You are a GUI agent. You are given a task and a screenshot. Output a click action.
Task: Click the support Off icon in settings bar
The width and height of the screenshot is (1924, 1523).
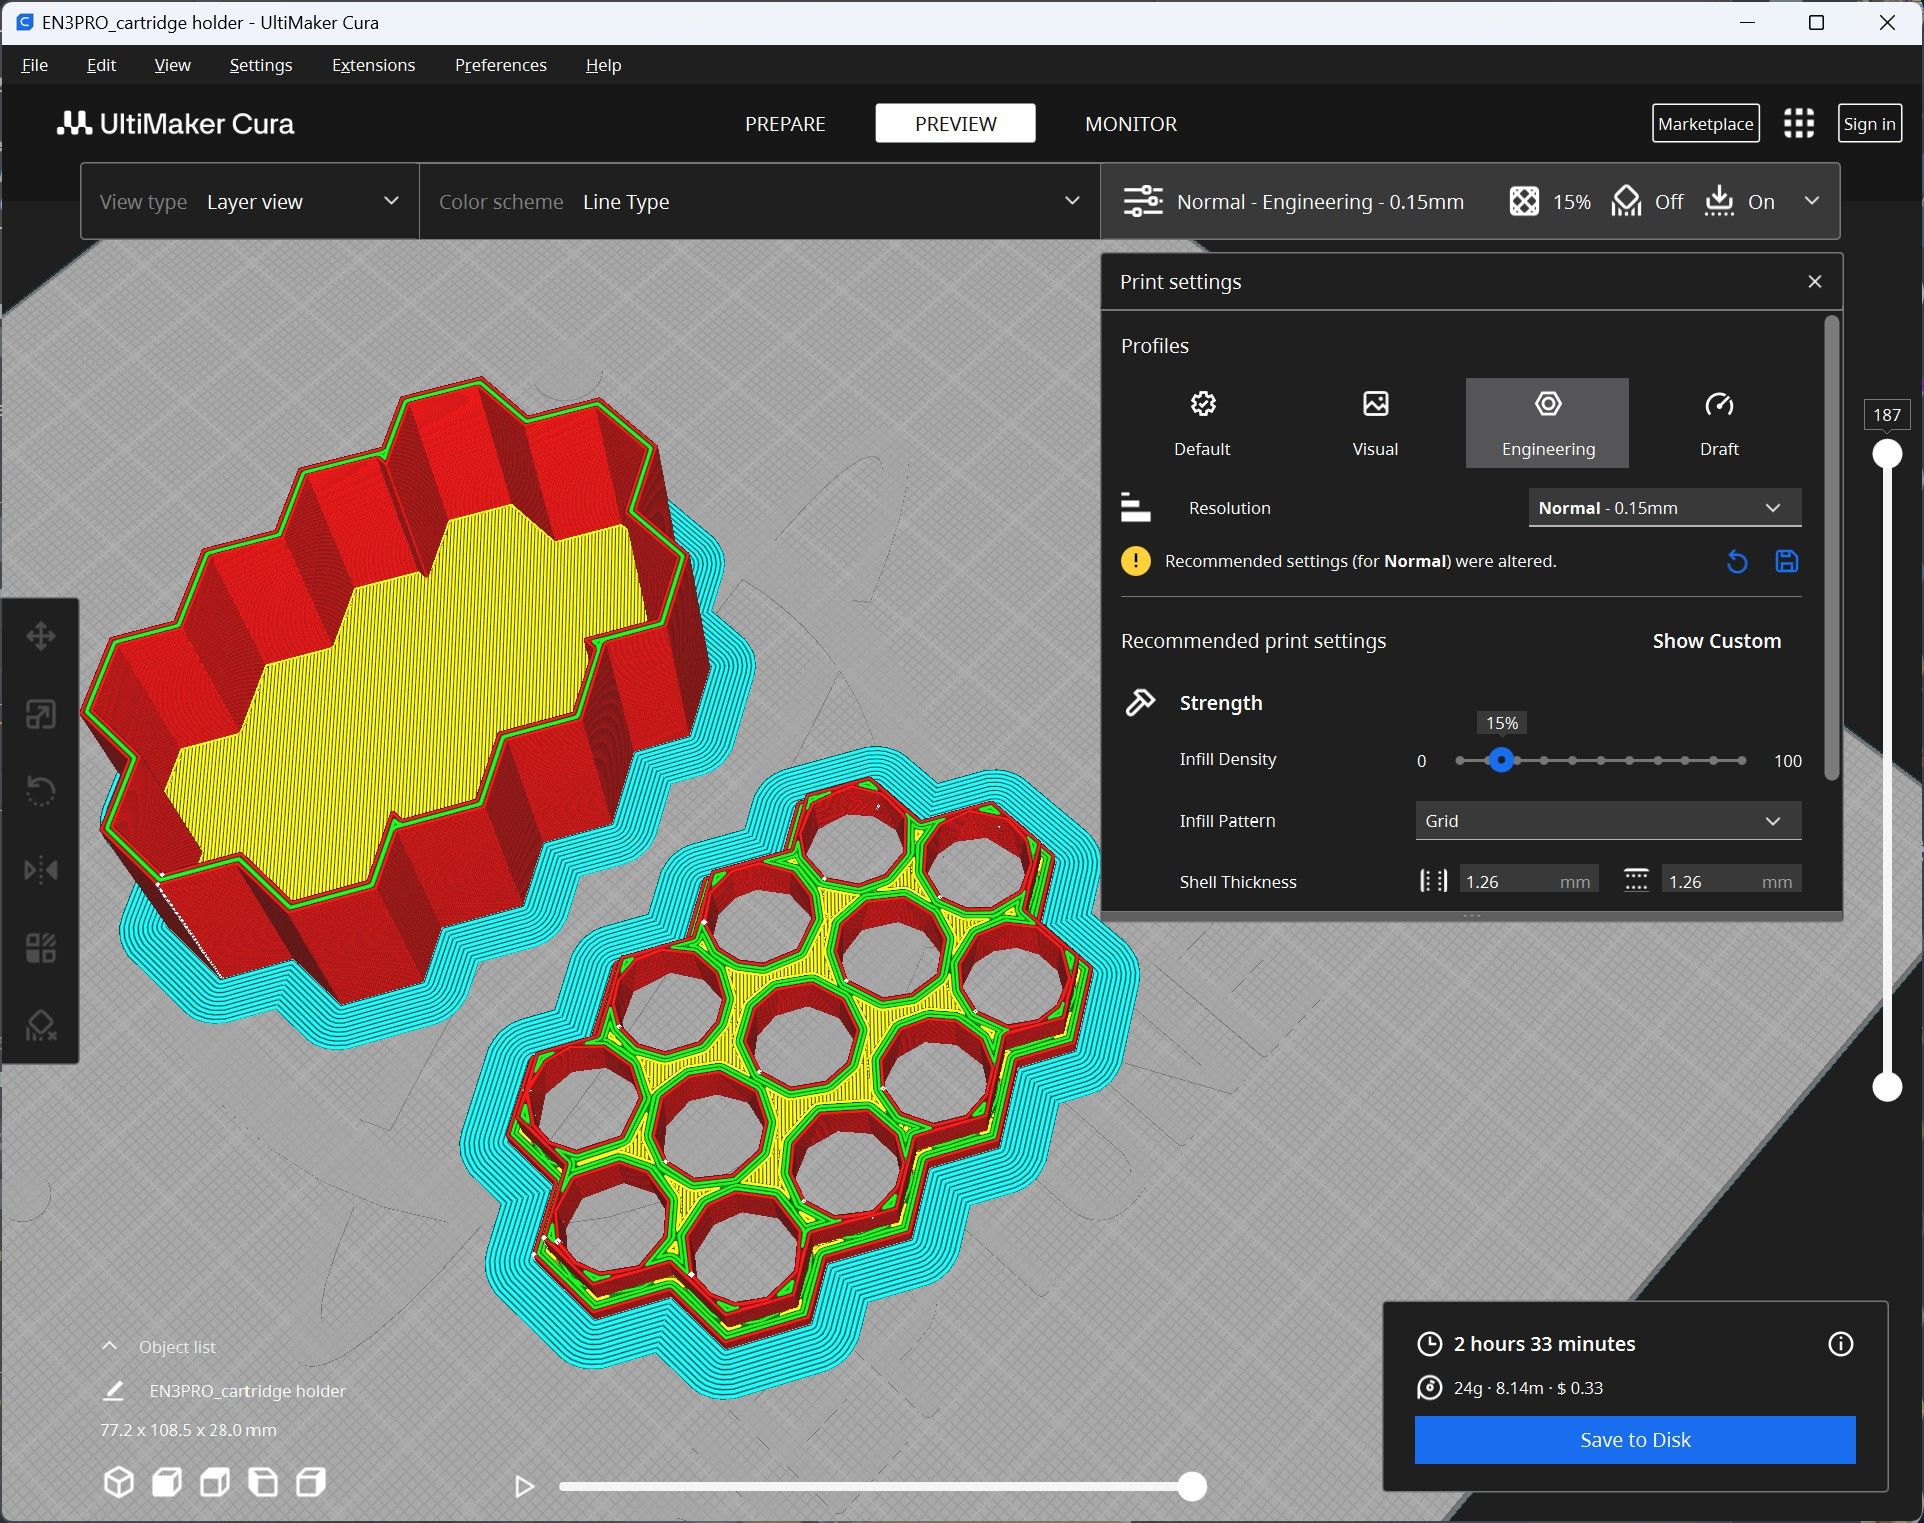click(1626, 201)
